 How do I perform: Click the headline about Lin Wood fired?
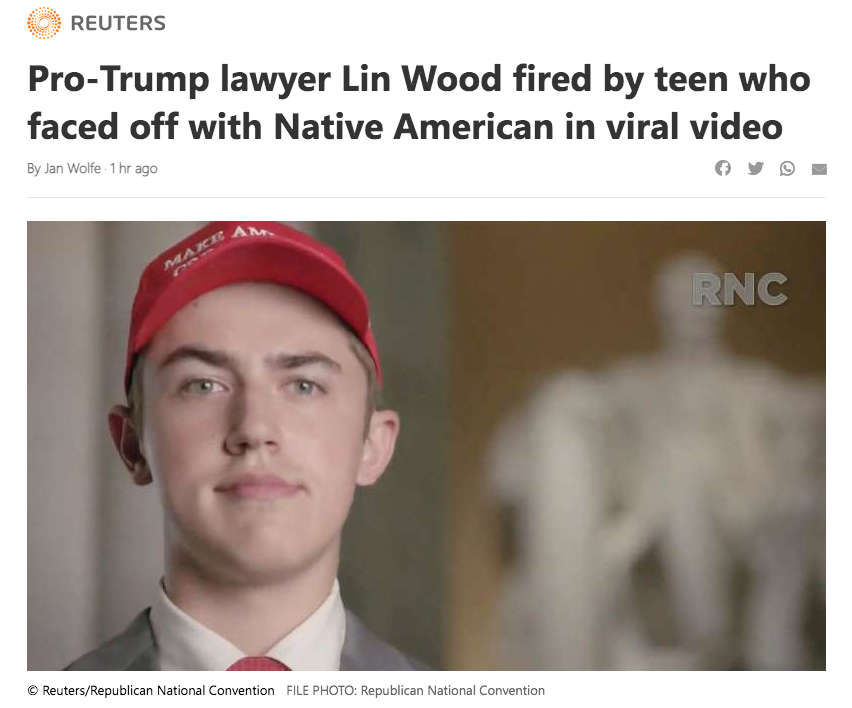pos(419,103)
